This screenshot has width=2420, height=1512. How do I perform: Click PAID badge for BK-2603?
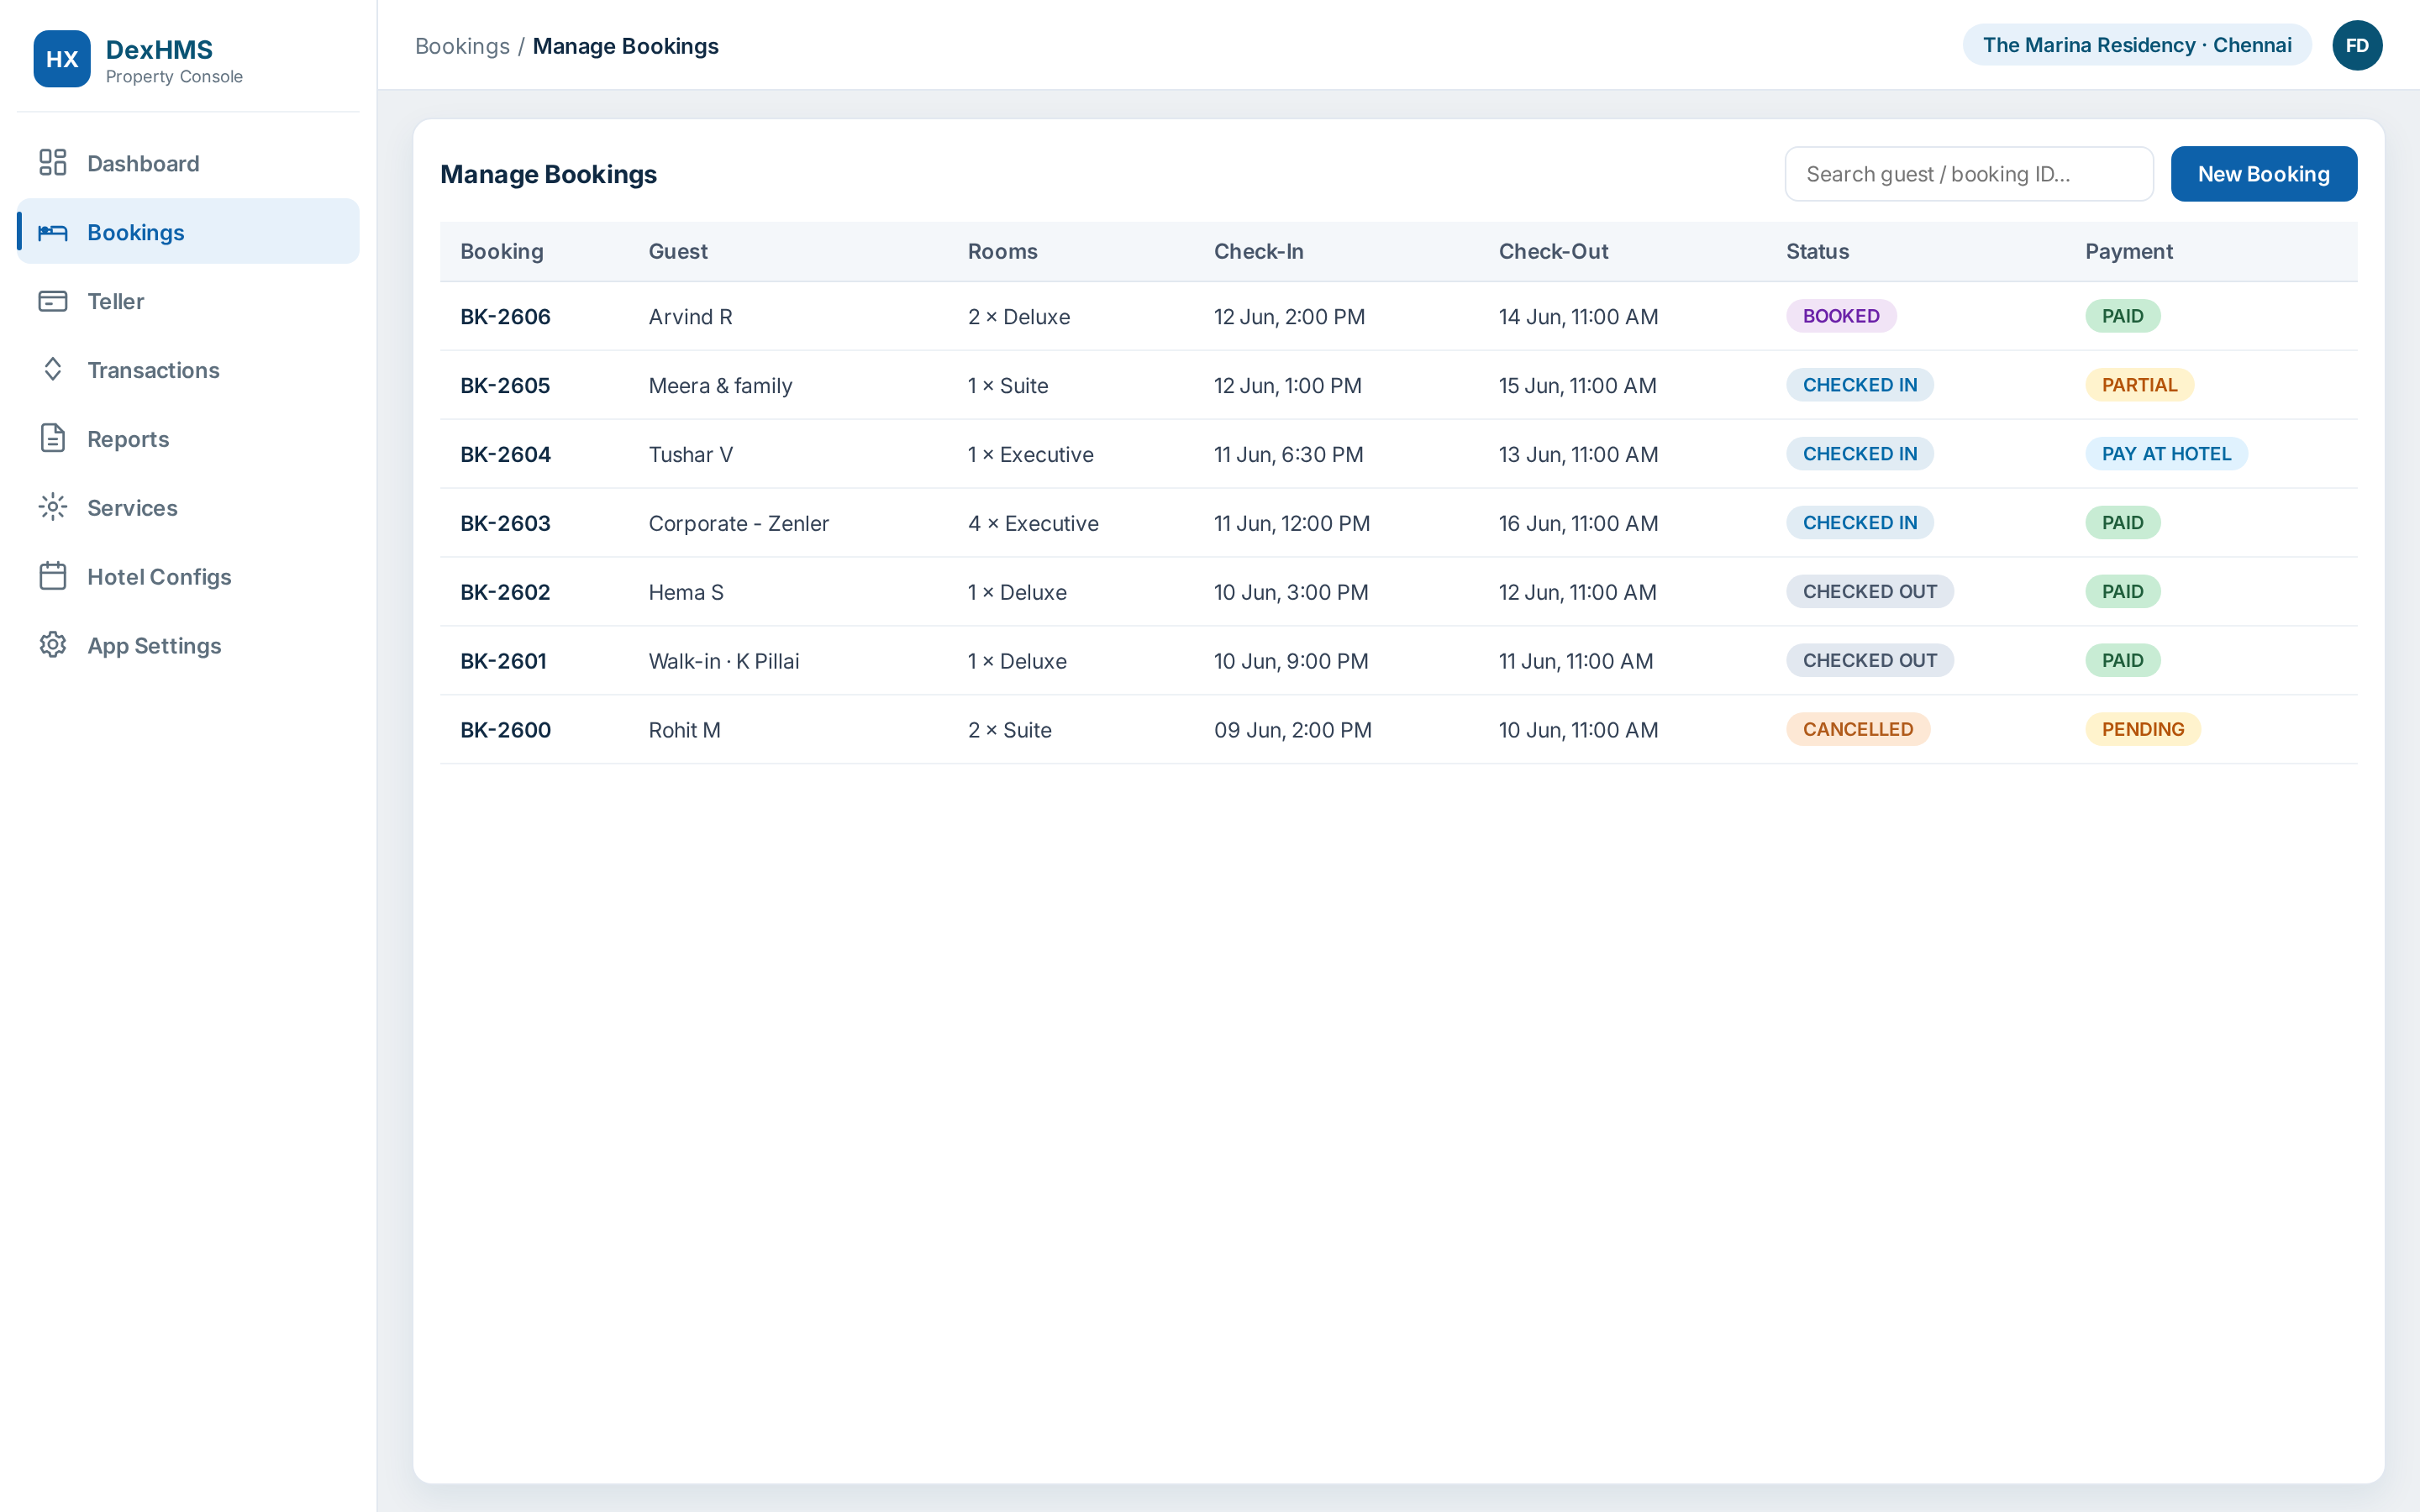[2122, 523]
